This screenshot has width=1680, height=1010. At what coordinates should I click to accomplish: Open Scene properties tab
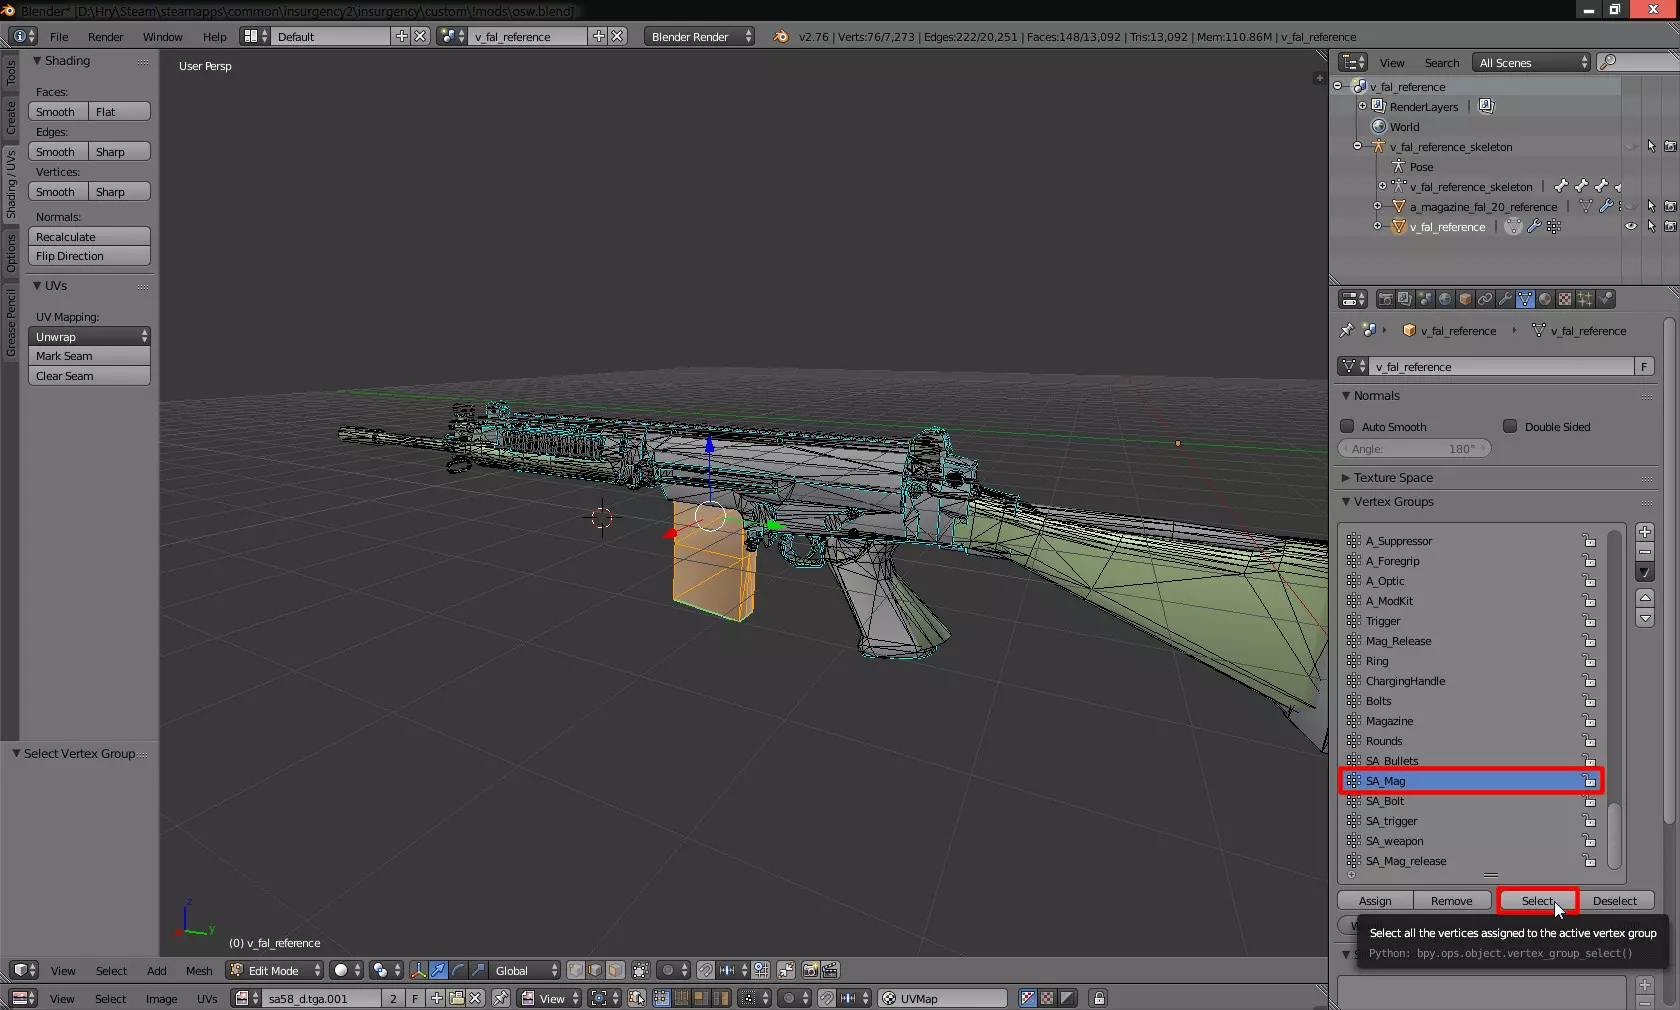1425,299
